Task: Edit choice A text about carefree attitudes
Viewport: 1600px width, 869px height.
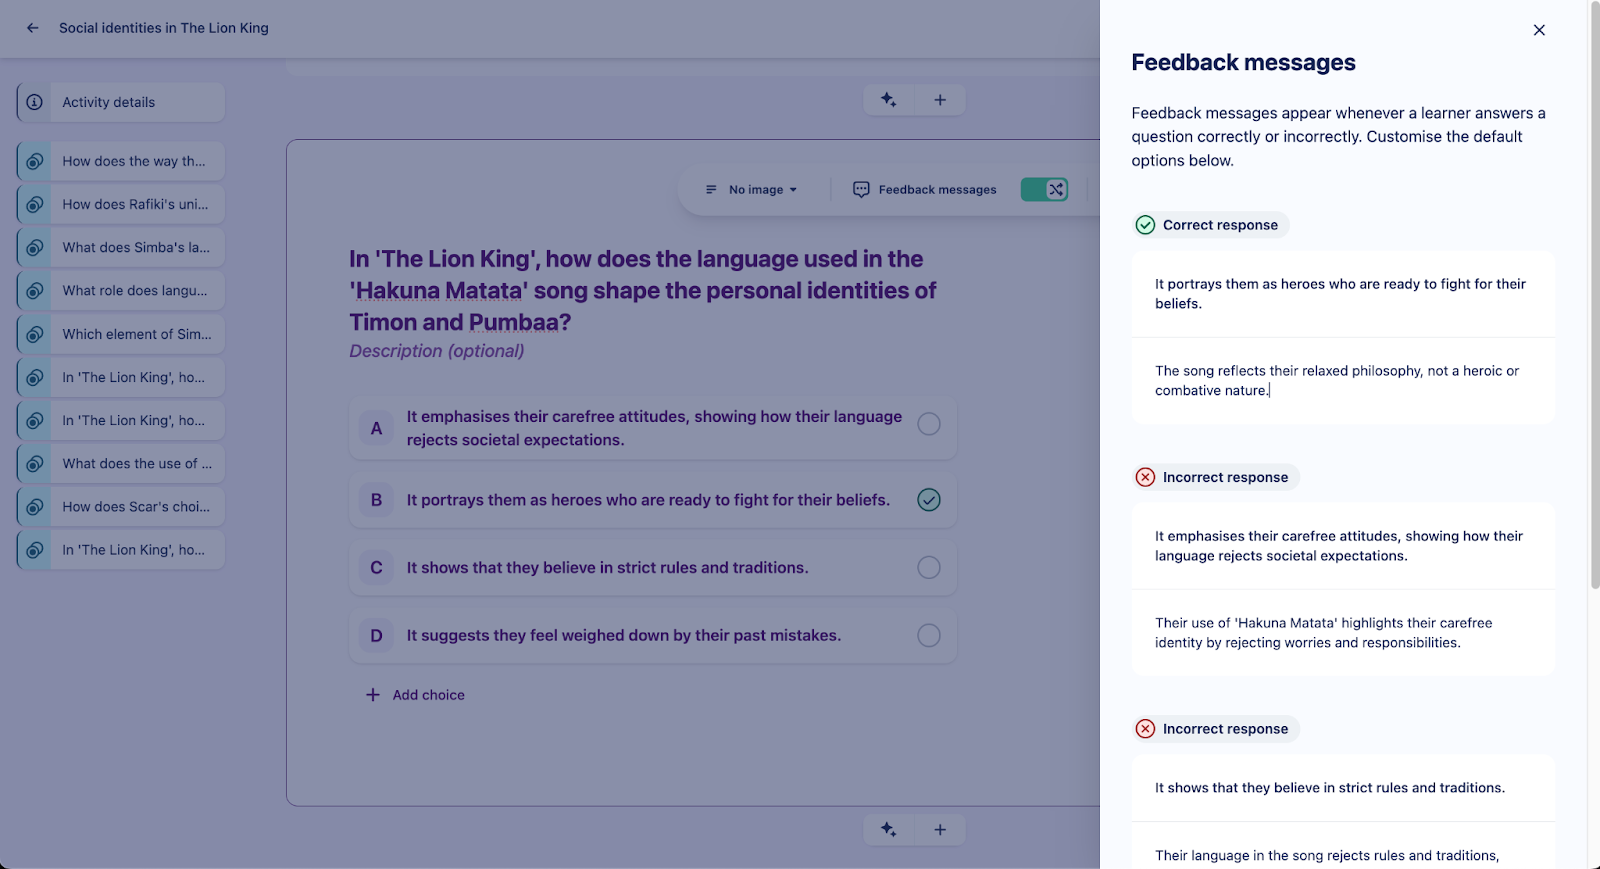Action: point(654,428)
